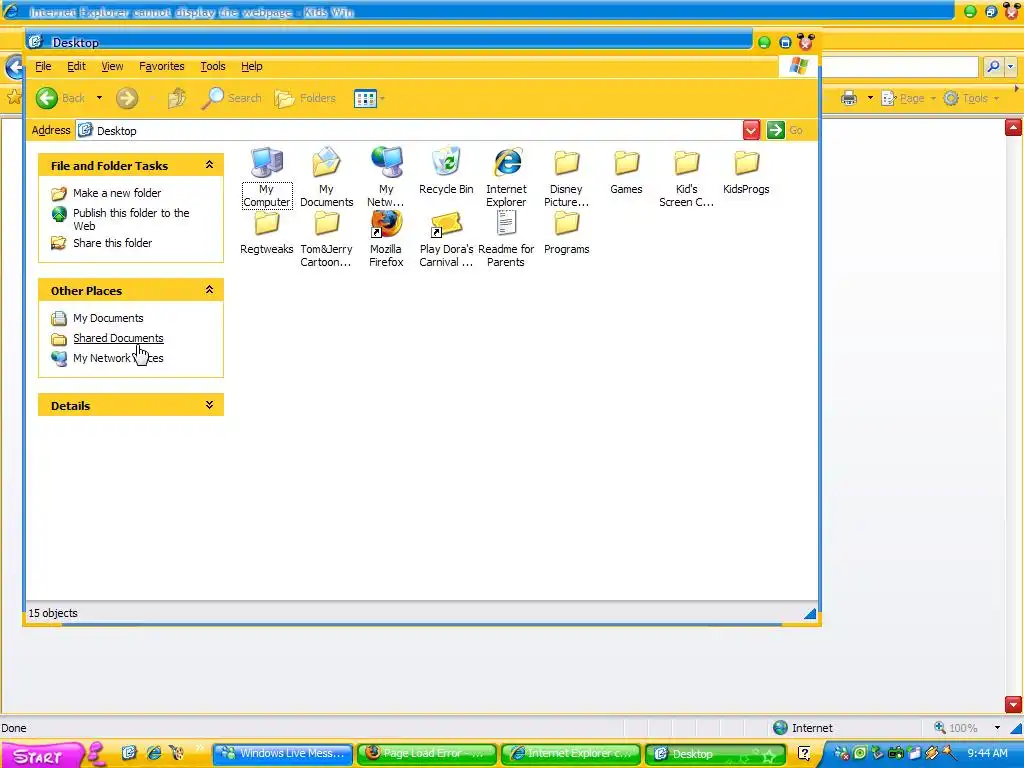Image resolution: width=1024 pixels, height=768 pixels.
Task: Go up one folder level
Action: (x=177, y=98)
